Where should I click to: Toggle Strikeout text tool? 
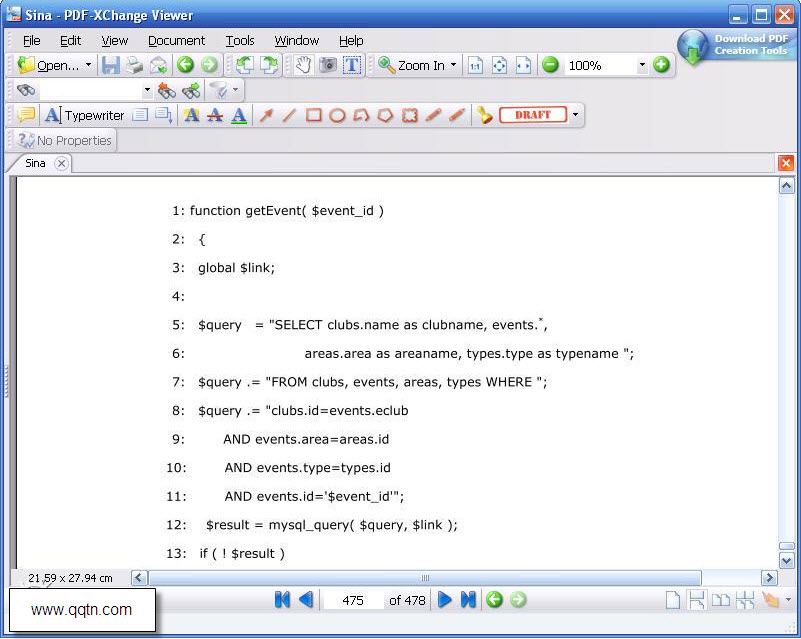[215, 115]
